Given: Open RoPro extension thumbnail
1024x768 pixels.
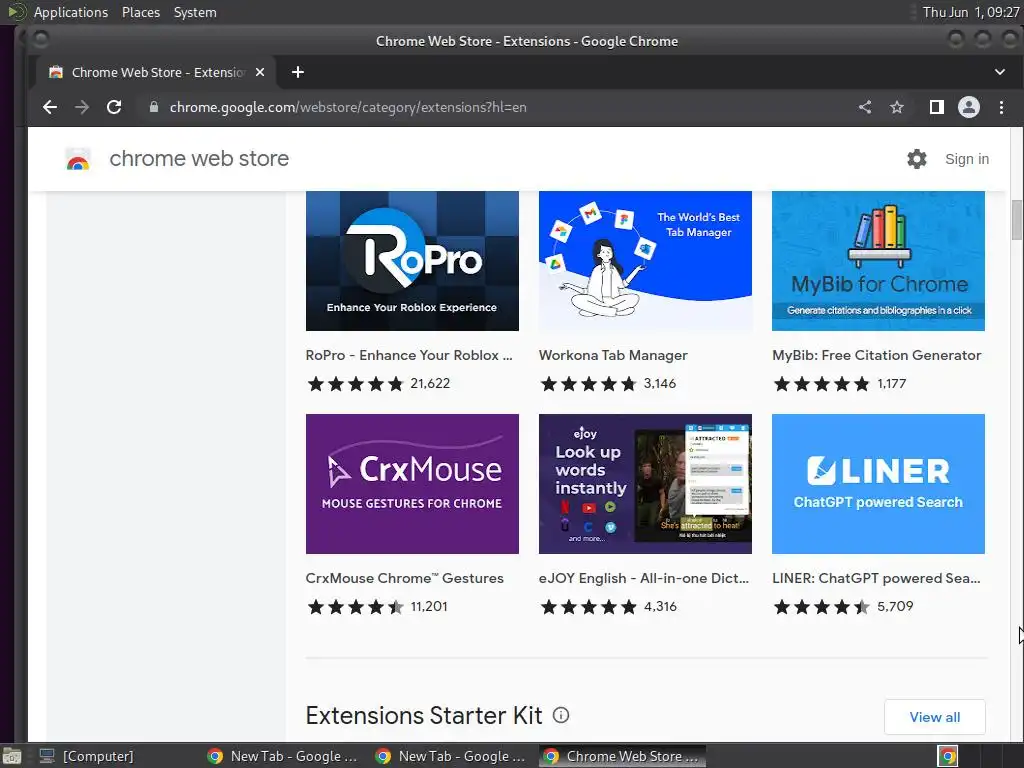Looking at the screenshot, I should tap(412, 261).
